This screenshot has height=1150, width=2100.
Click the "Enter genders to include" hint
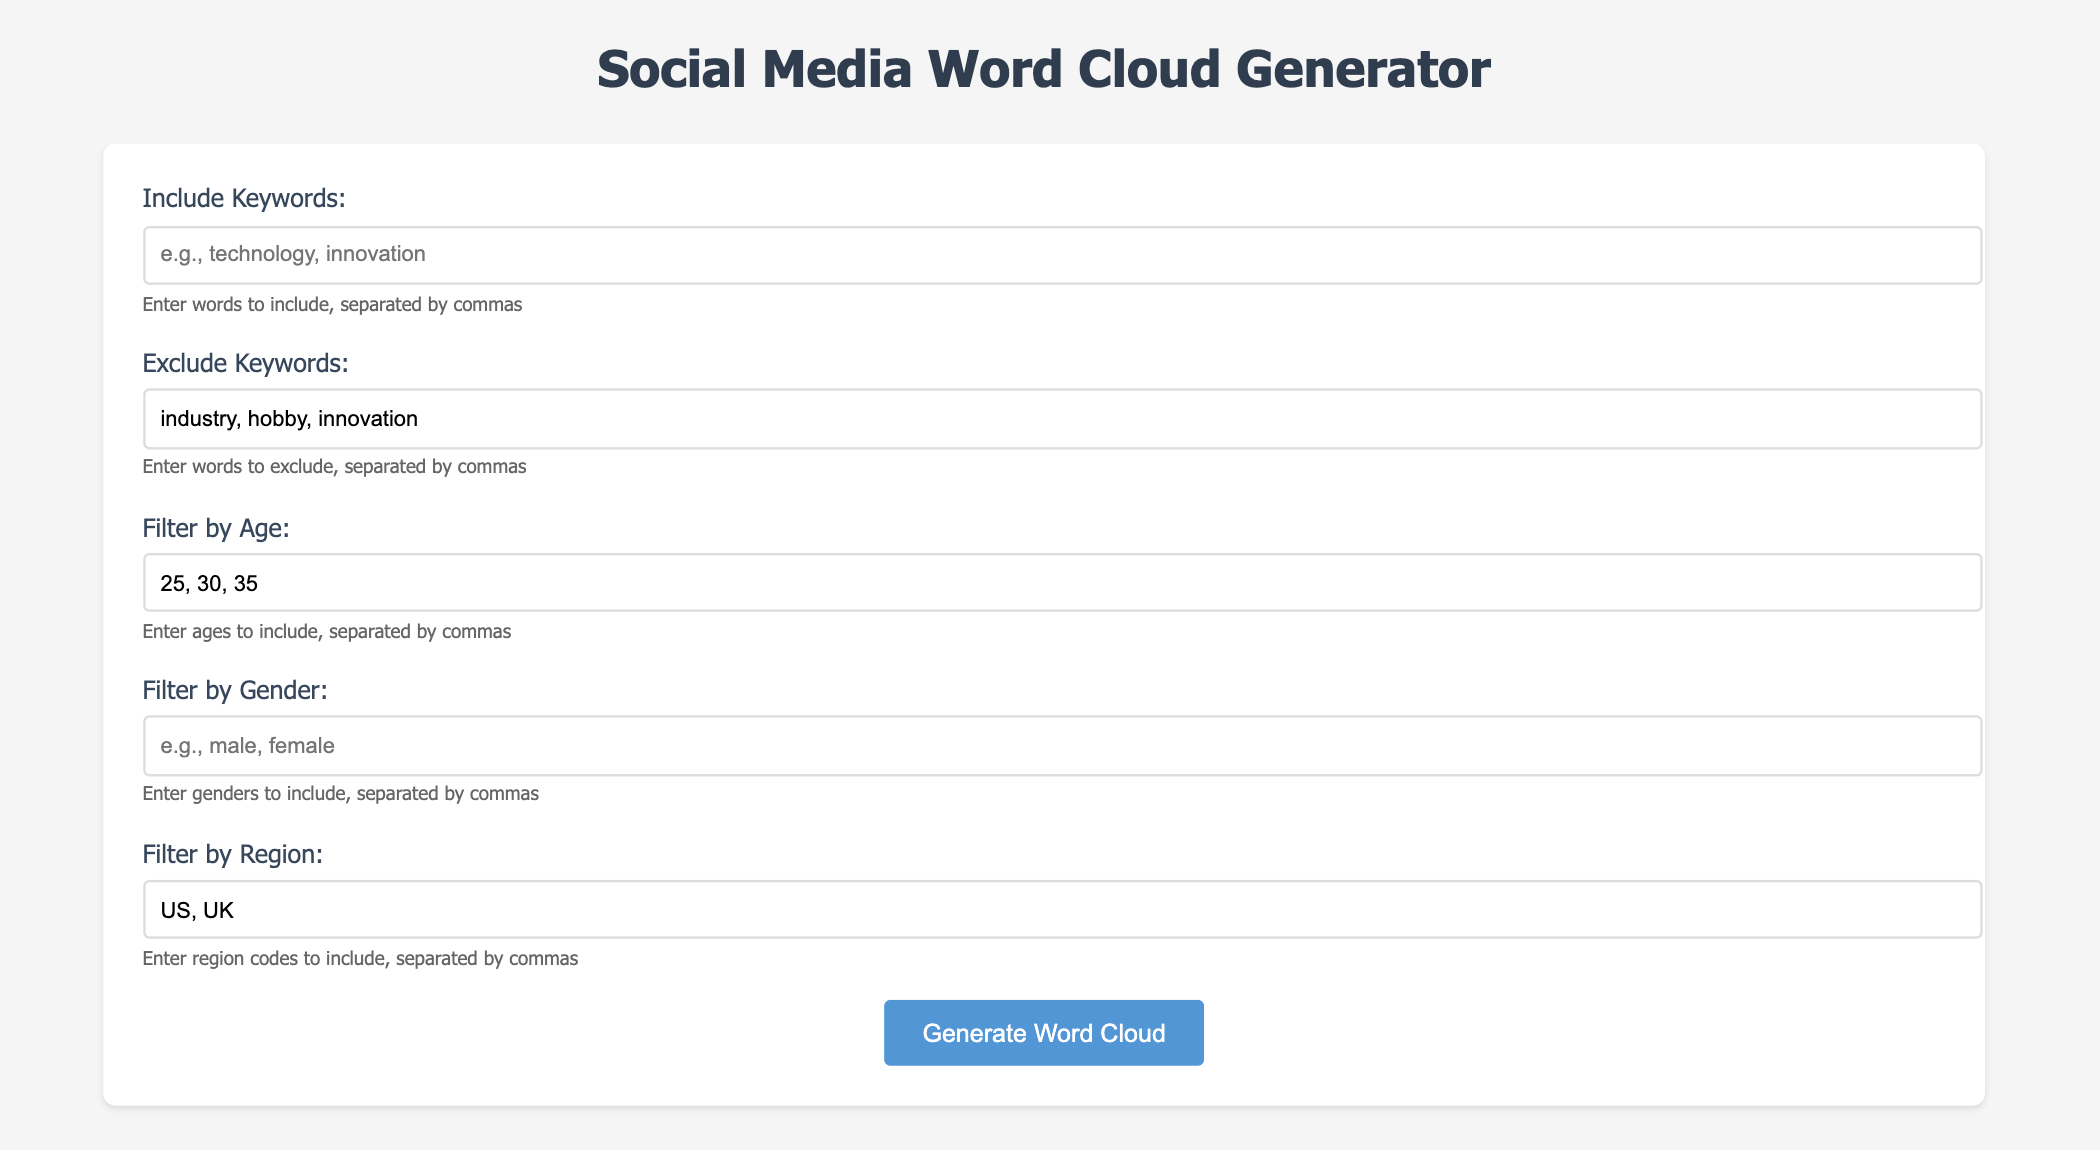[340, 794]
